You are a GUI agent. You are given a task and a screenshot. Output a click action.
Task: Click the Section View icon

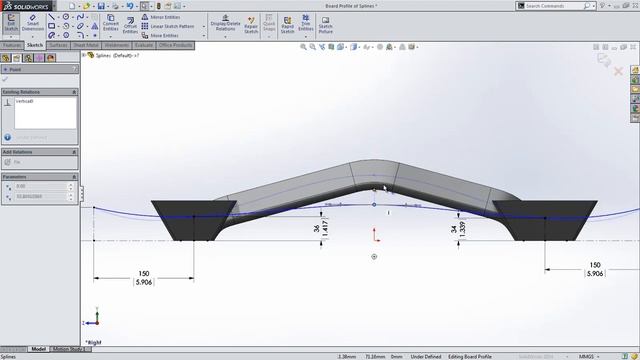tap(331, 47)
